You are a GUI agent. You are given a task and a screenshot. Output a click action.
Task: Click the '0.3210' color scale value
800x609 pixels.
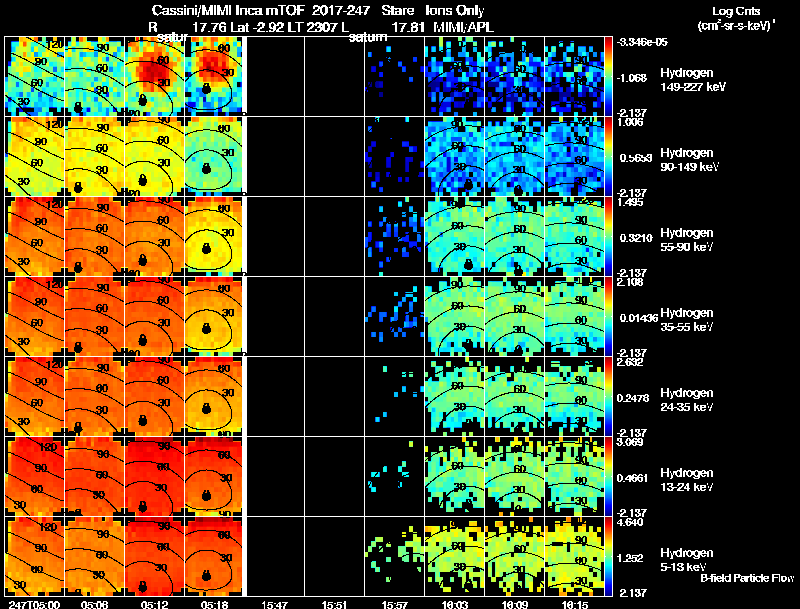636,238
